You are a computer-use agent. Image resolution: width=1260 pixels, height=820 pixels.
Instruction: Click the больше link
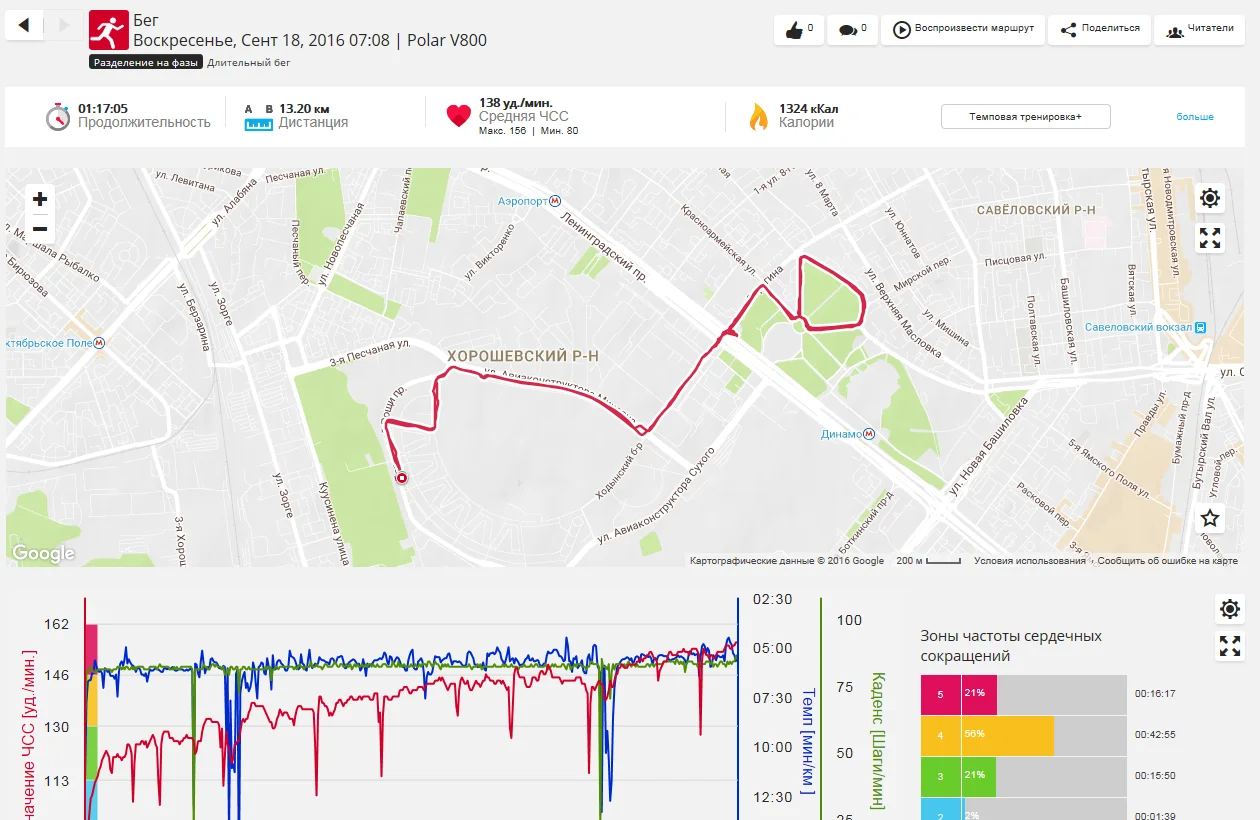coord(1195,117)
